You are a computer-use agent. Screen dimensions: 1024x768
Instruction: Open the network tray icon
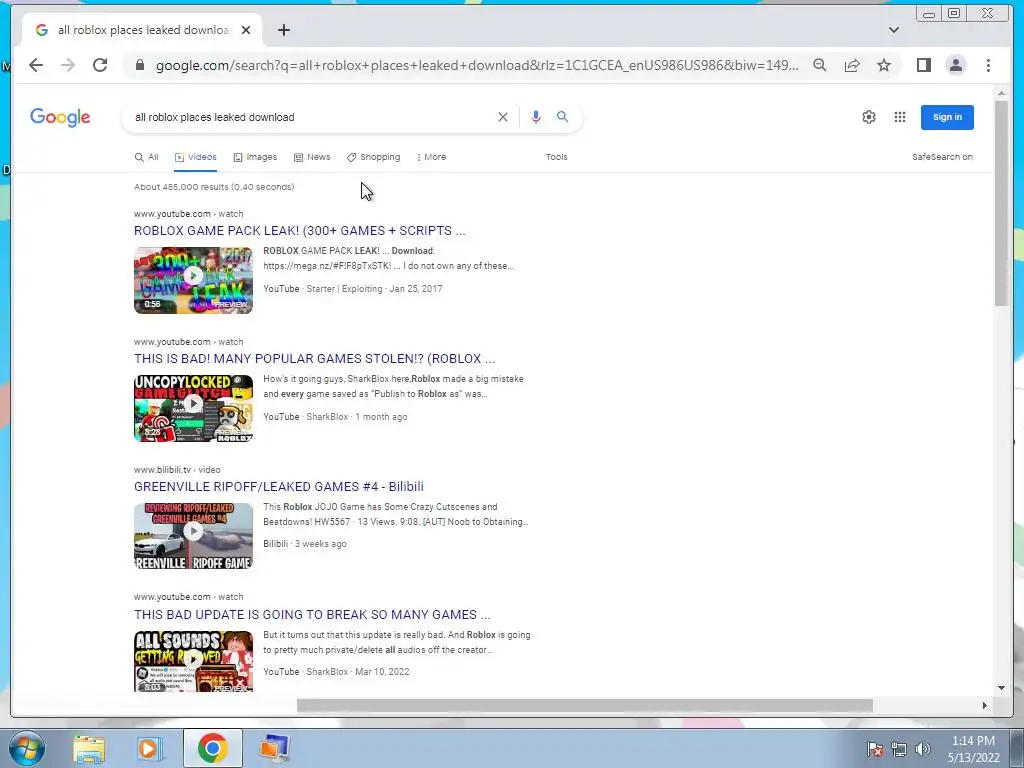tap(899, 749)
